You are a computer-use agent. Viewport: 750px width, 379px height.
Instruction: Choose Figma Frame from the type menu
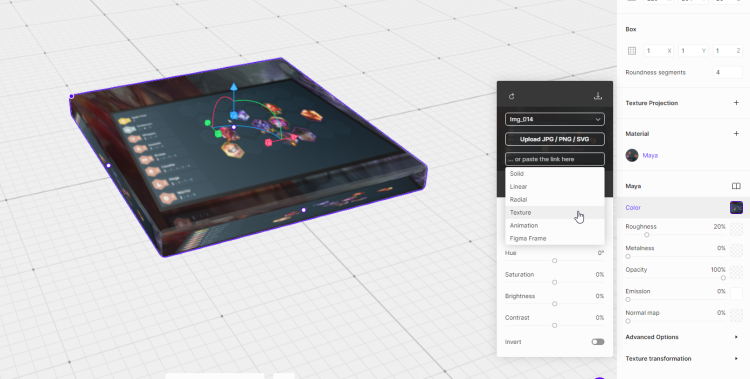pyautogui.click(x=555, y=238)
